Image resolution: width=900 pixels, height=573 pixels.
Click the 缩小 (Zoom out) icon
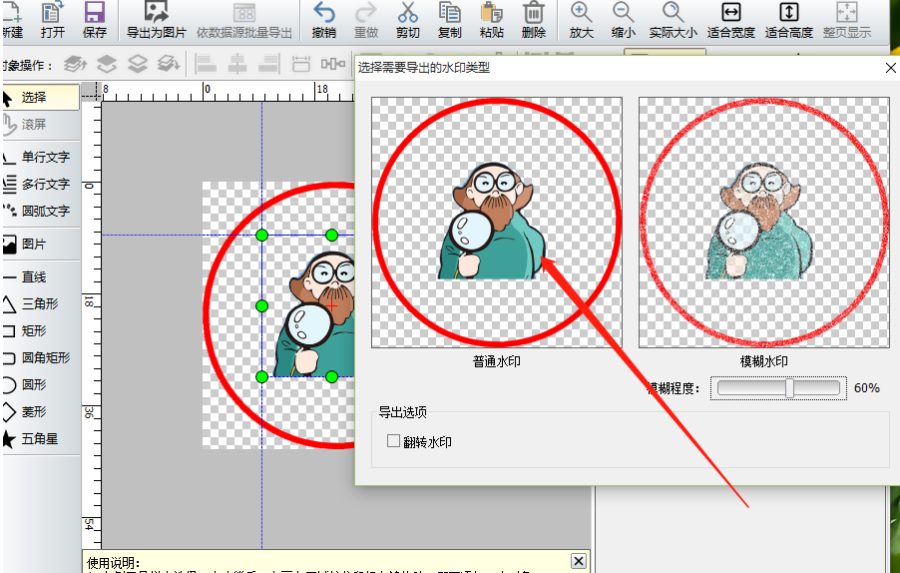[x=623, y=13]
